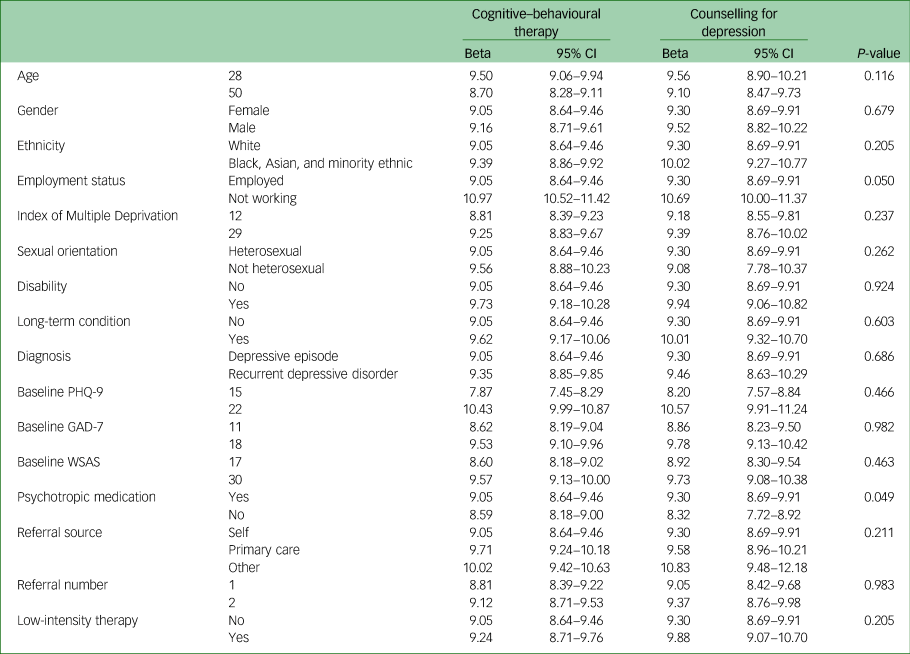Click the 'Not heterosexual' category cell
The height and width of the screenshot is (654, 910).
(276, 268)
